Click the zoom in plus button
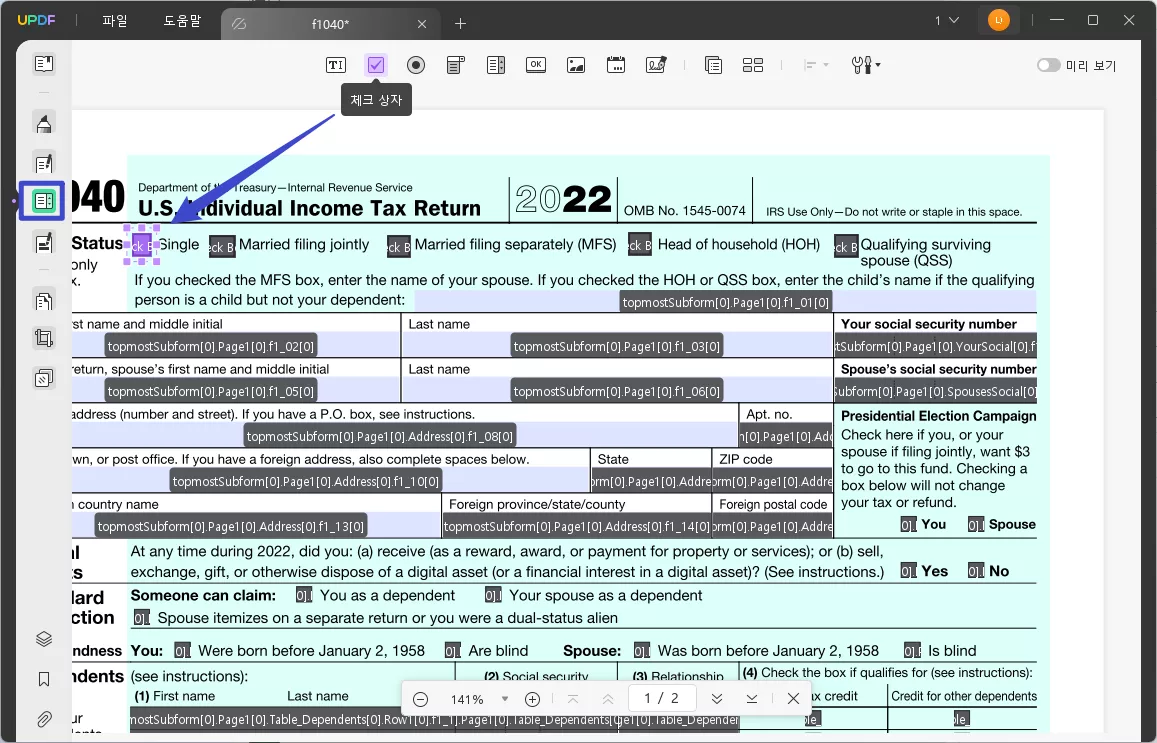The height and width of the screenshot is (743, 1157). [x=532, y=699]
